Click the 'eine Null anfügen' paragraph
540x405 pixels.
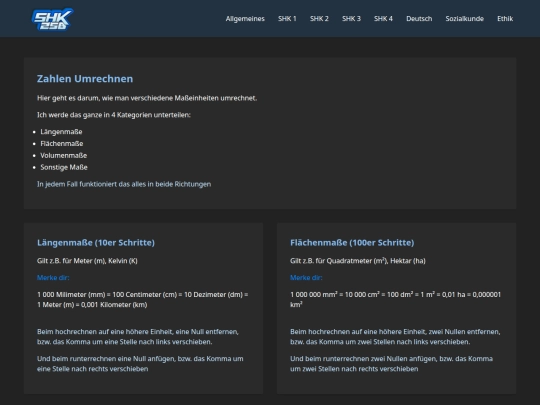(140, 364)
